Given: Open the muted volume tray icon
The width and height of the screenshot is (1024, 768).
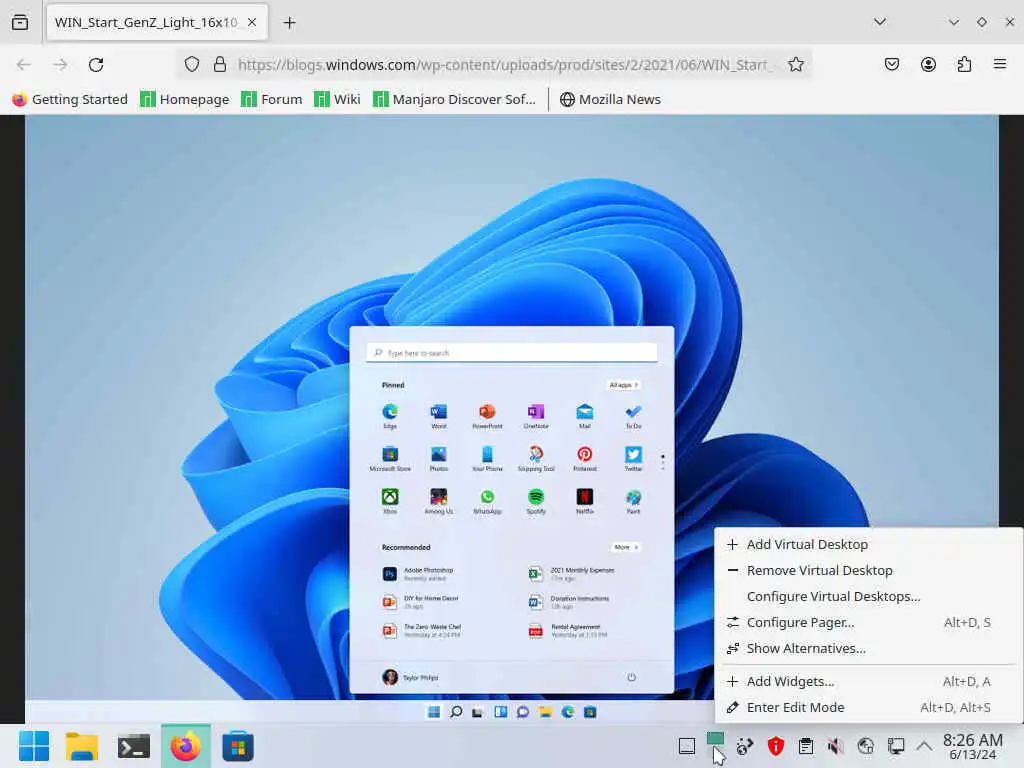Looking at the screenshot, I should tap(835, 746).
